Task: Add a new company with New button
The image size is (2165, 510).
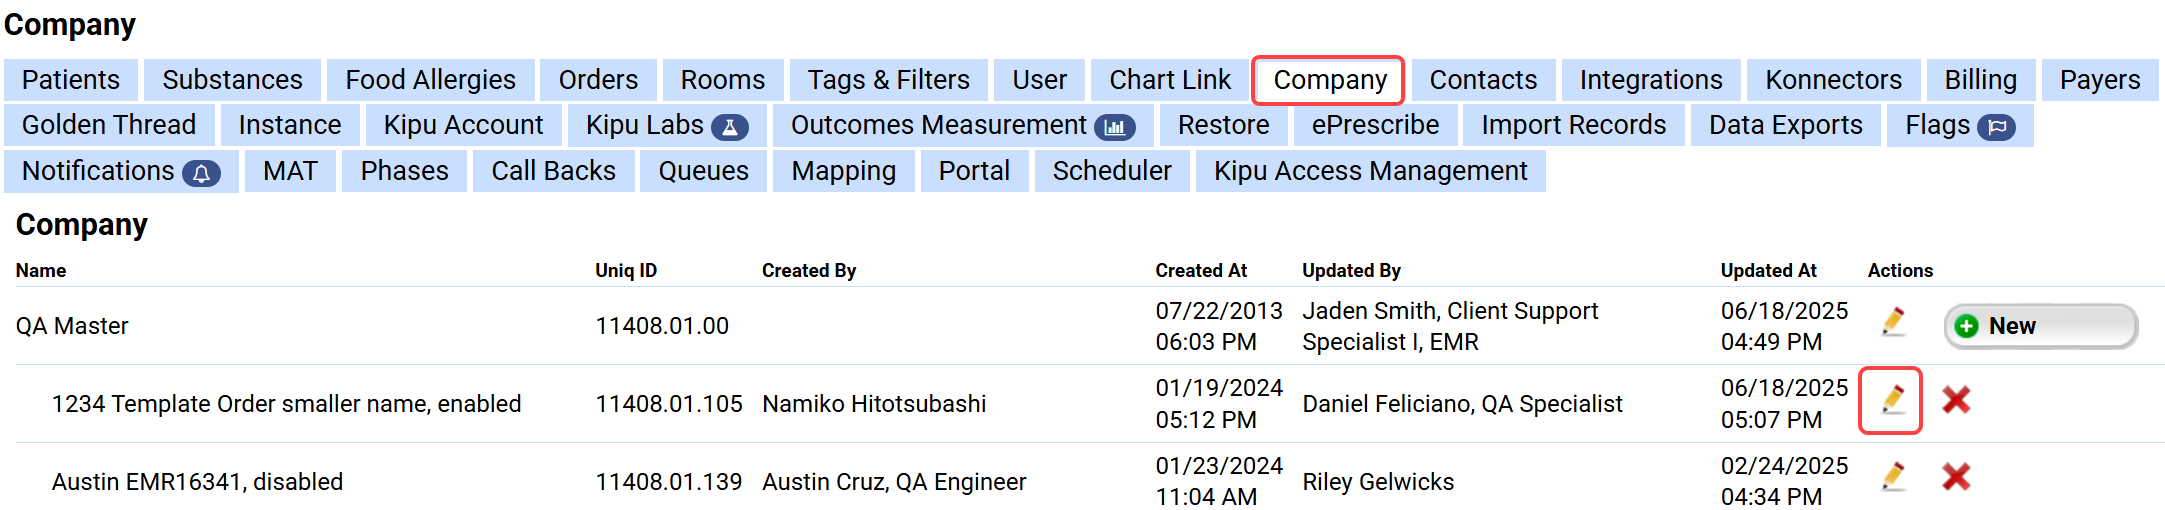Action: [2040, 326]
